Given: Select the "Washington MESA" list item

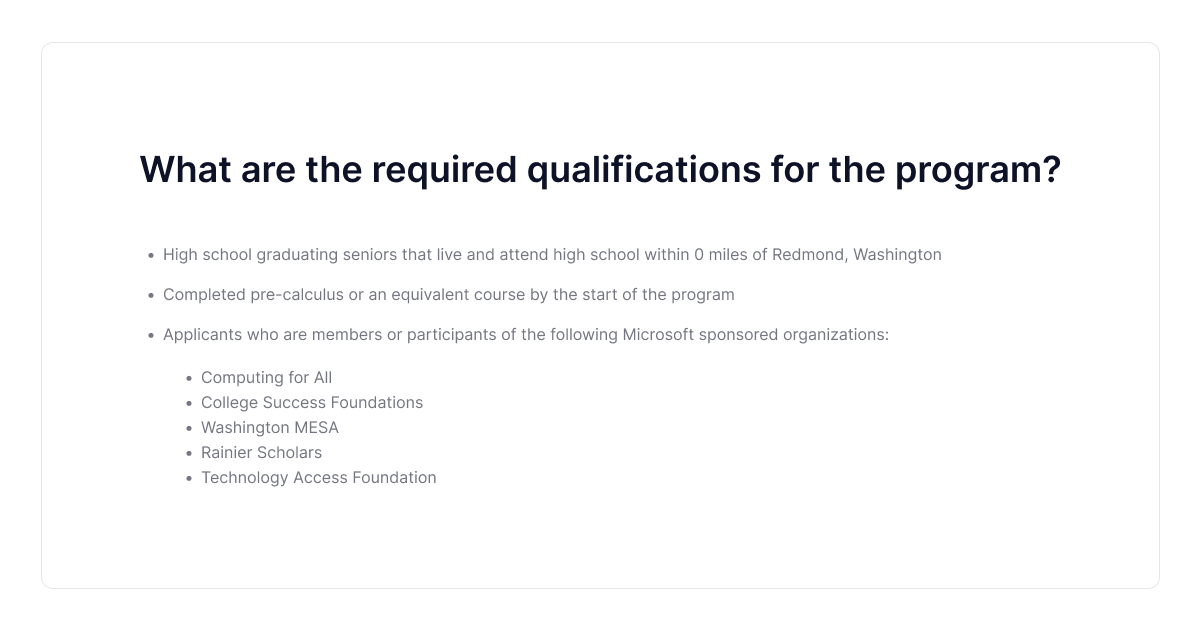Looking at the screenshot, I should click(x=270, y=427).
